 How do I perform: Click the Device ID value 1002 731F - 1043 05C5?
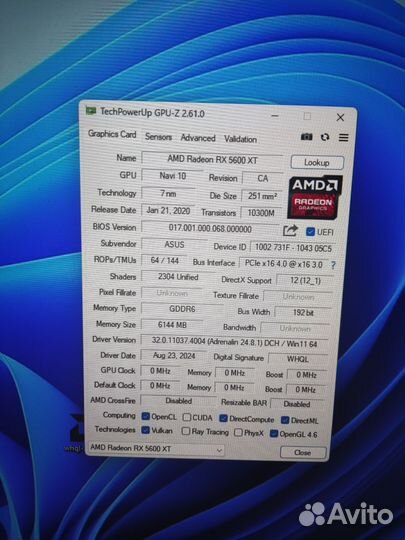pyautogui.click(x=293, y=248)
